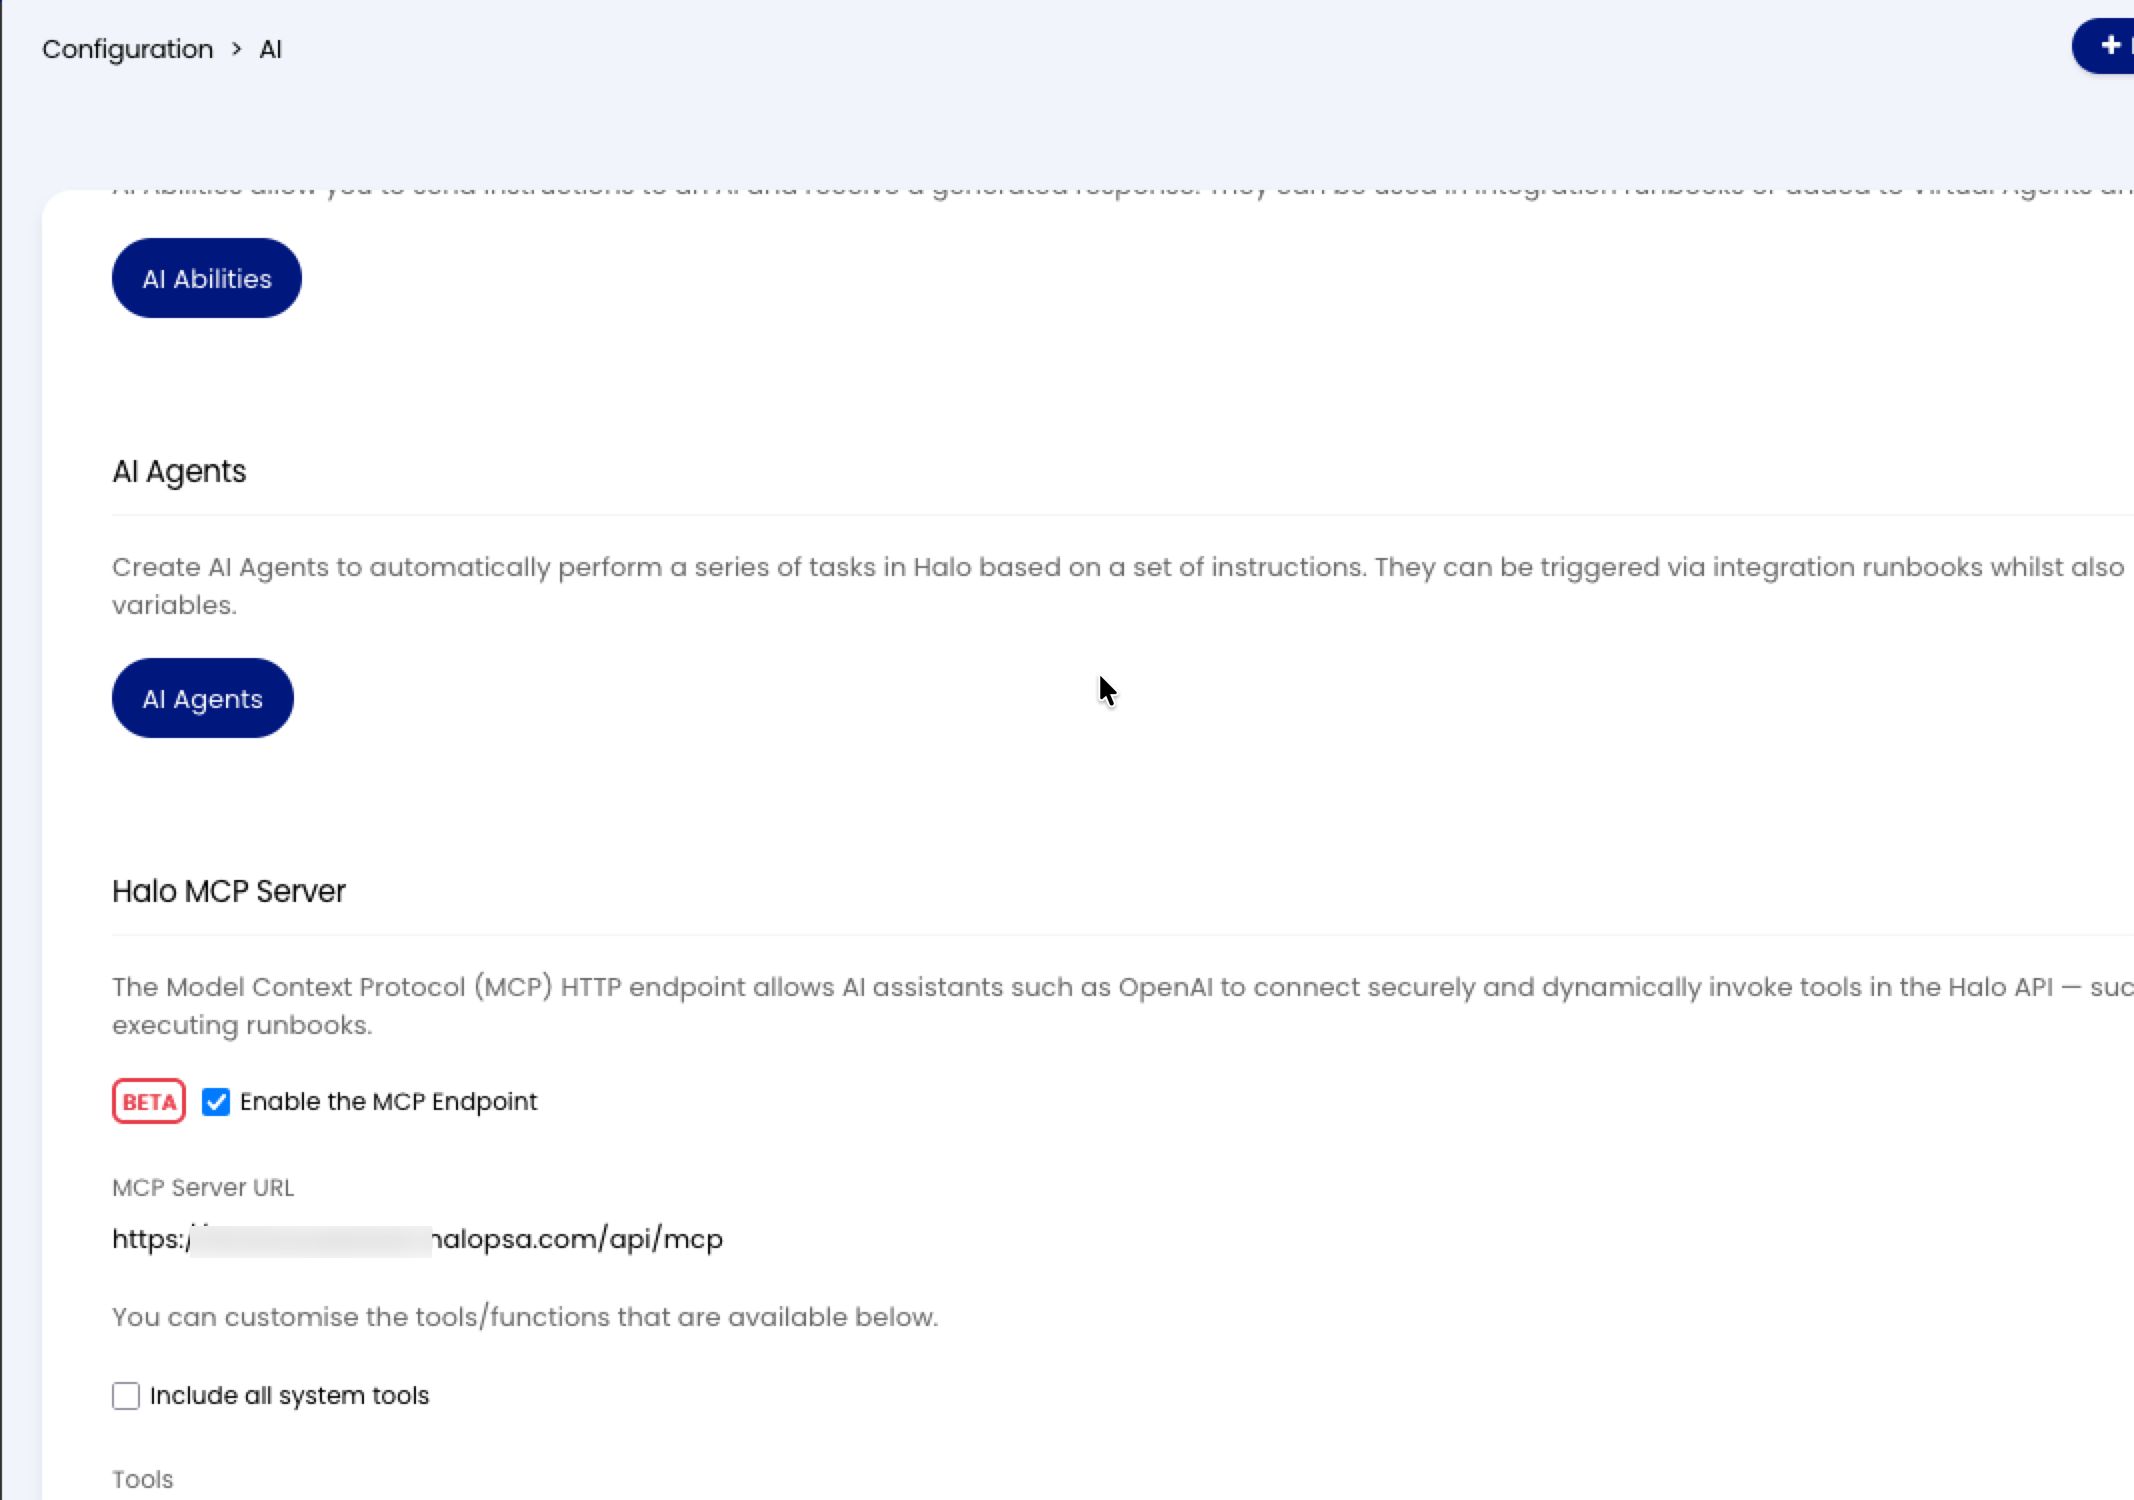This screenshot has height=1500, width=2134.
Task: Open the AI Agents button
Action: 202,698
